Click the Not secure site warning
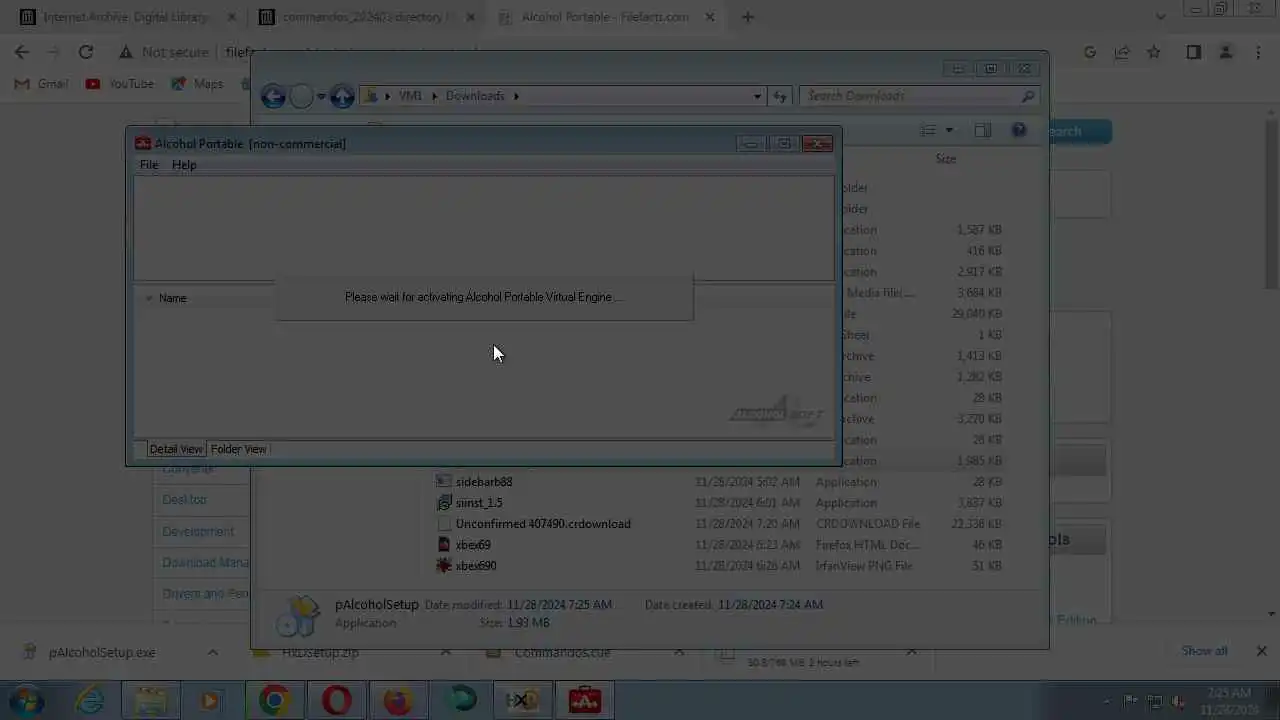This screenshot has height=720, width=1280. tap(164, 52)
